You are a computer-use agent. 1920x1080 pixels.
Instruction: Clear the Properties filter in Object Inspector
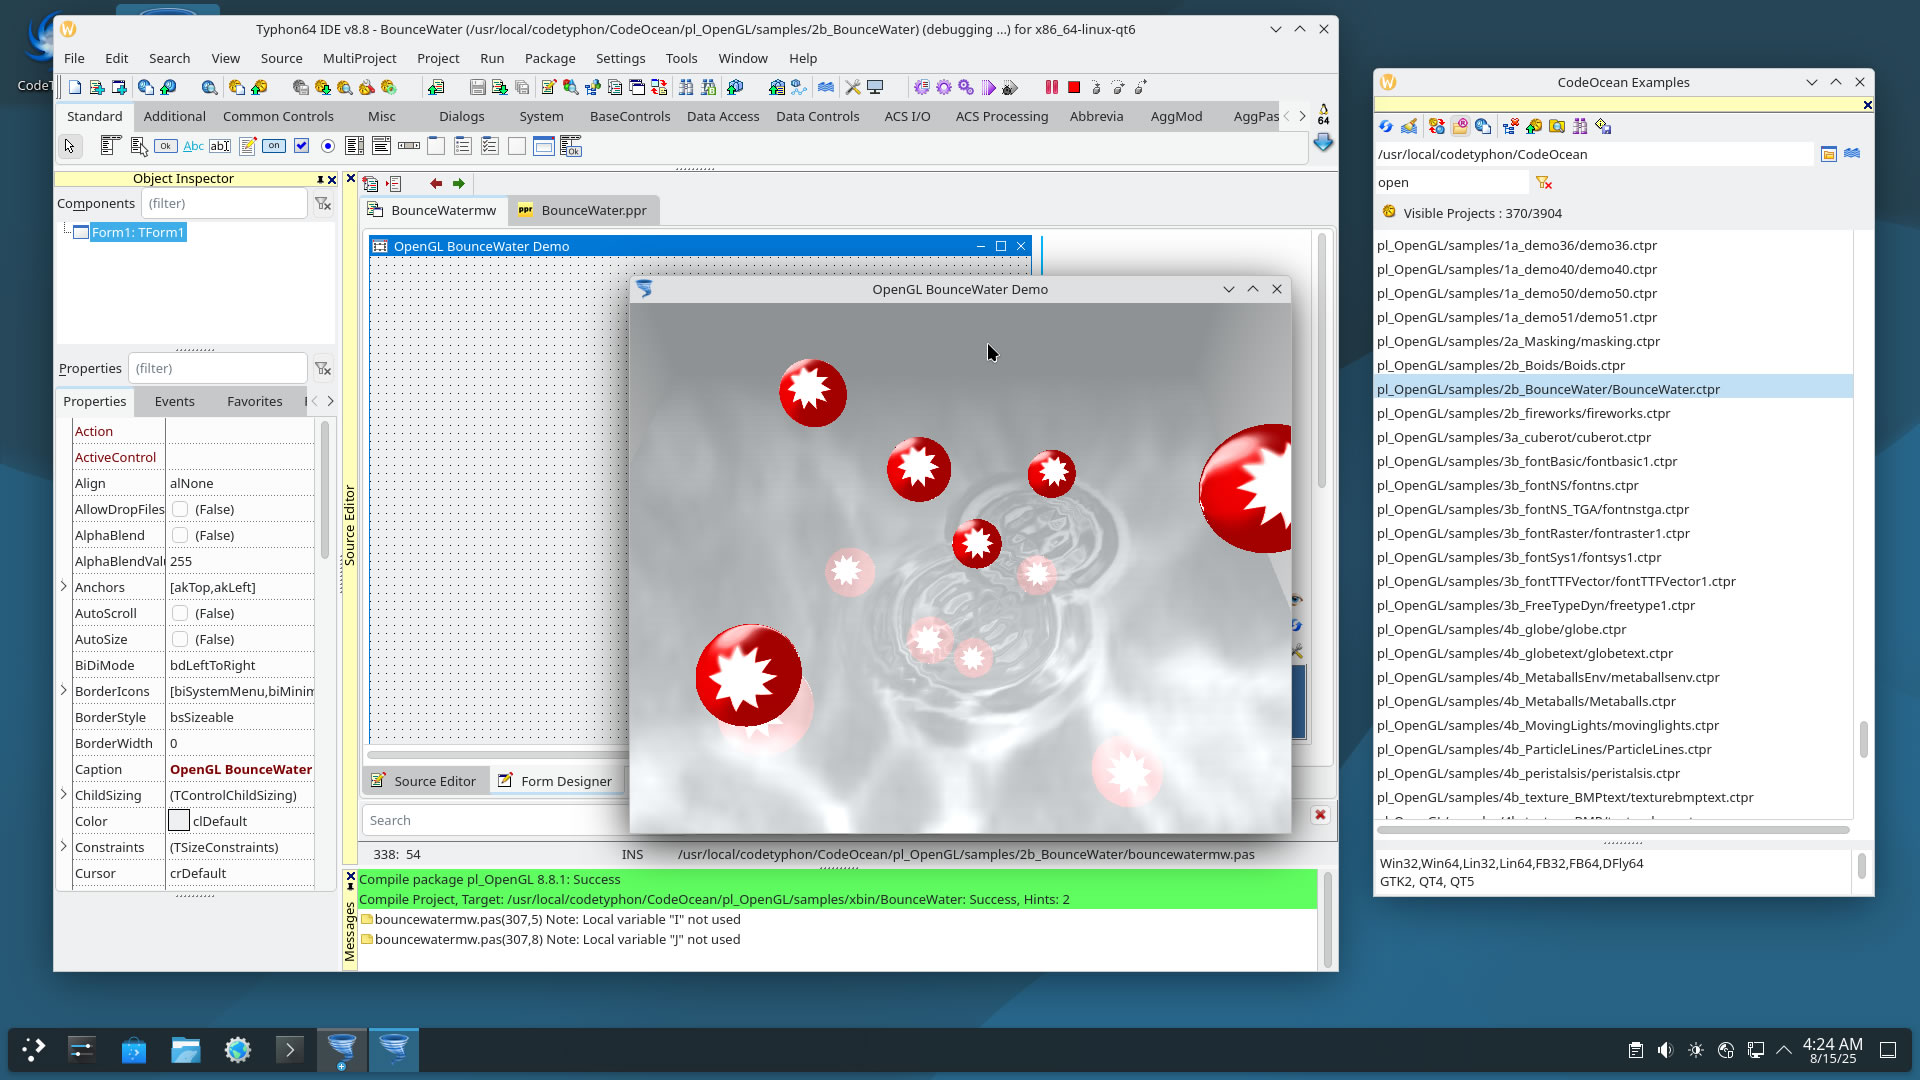323,368
